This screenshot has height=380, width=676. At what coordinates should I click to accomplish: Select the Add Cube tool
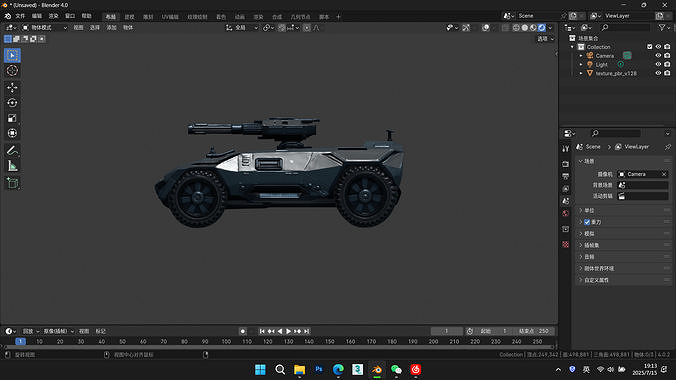(12, 183)
